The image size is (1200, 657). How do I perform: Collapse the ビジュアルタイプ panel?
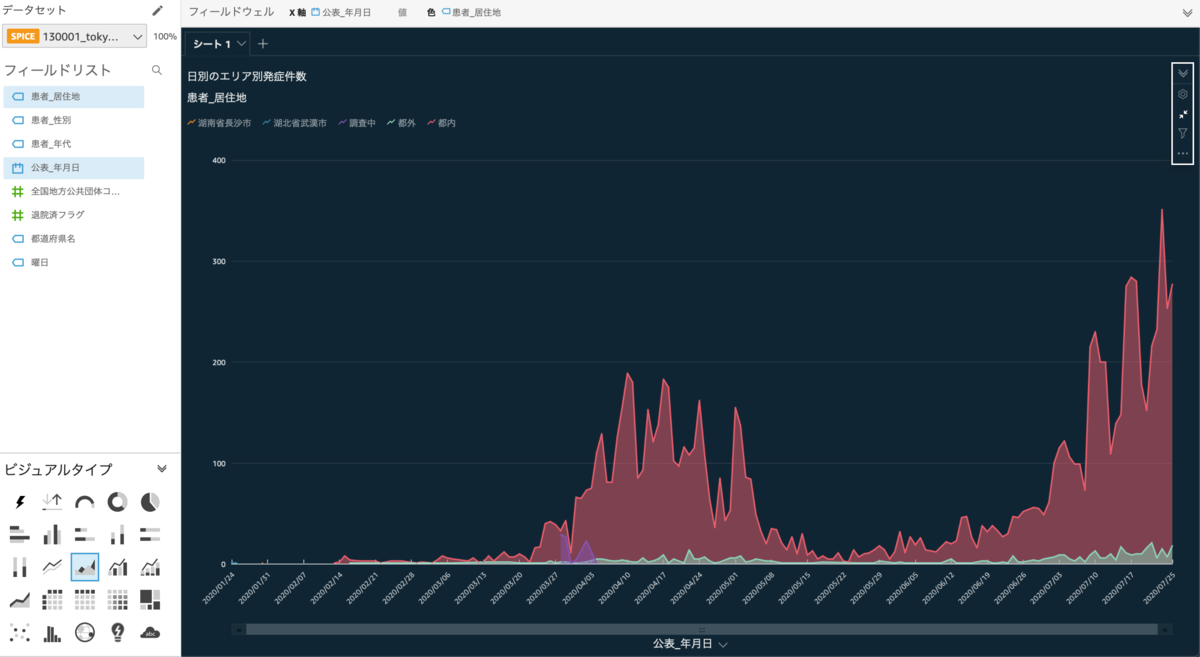pyautogui.click(x=162, y=469)
